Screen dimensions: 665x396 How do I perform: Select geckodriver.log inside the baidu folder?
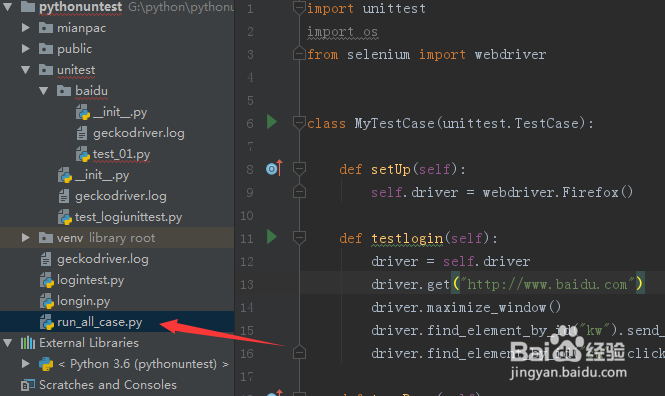coord(139,133)
